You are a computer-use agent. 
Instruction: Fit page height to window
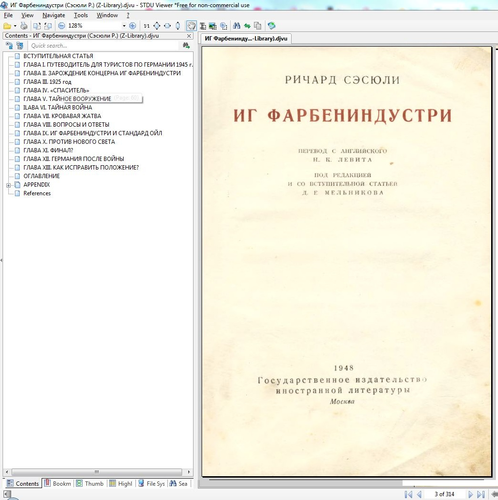(x=178, y=26)
